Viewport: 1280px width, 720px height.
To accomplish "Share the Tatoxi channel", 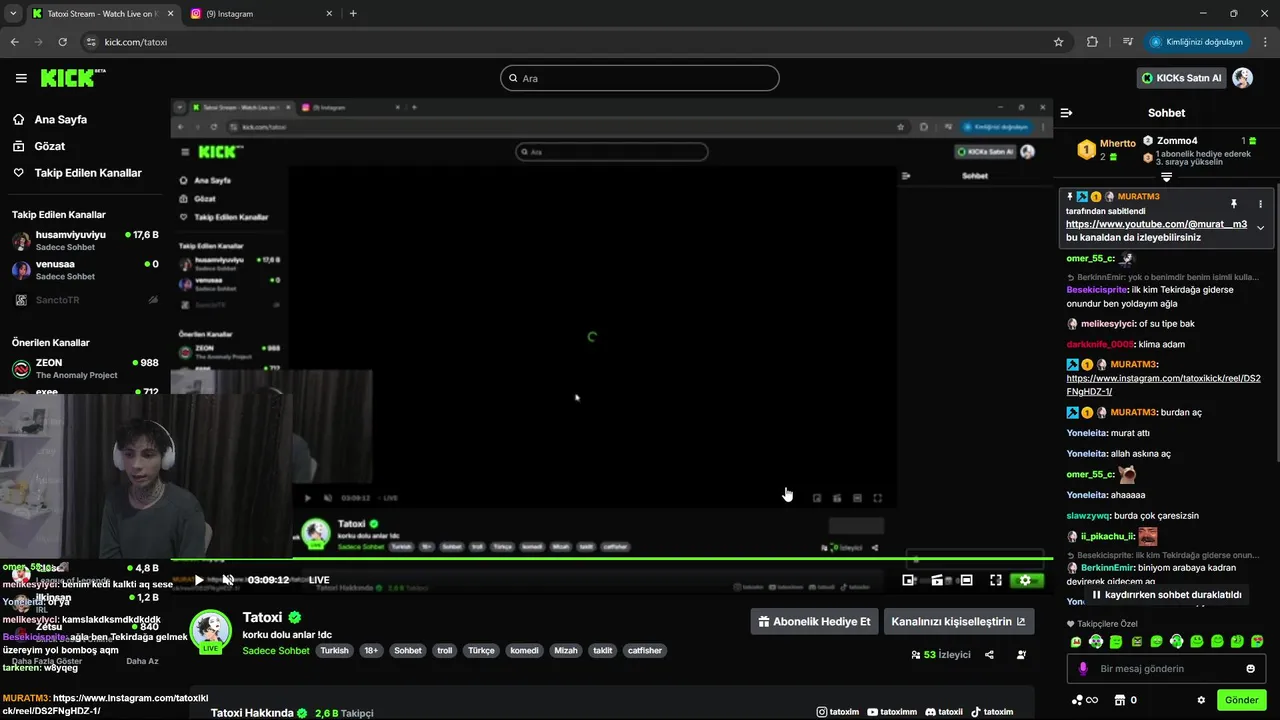I will [989, 655].
